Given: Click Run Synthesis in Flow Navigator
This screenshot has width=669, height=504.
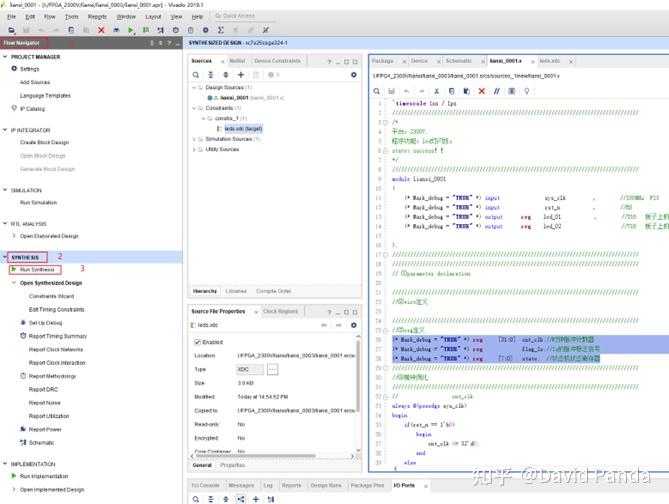Looking at the screenshot, I should pos(36,270).
